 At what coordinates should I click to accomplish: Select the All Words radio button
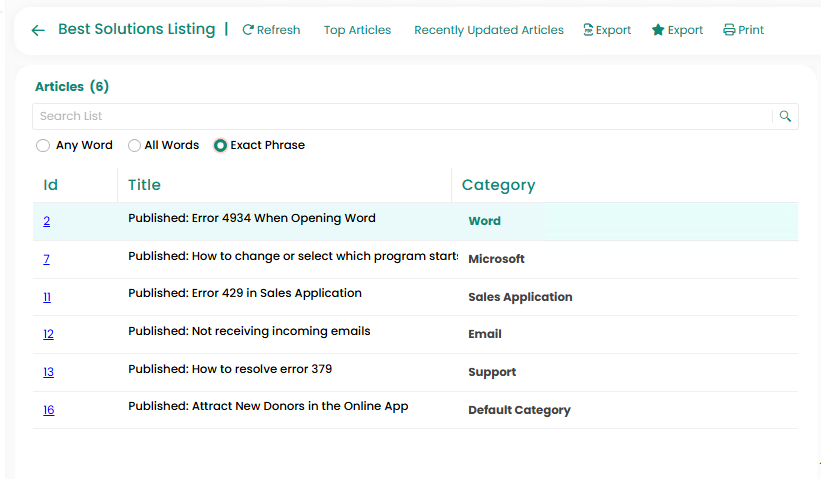134,145
